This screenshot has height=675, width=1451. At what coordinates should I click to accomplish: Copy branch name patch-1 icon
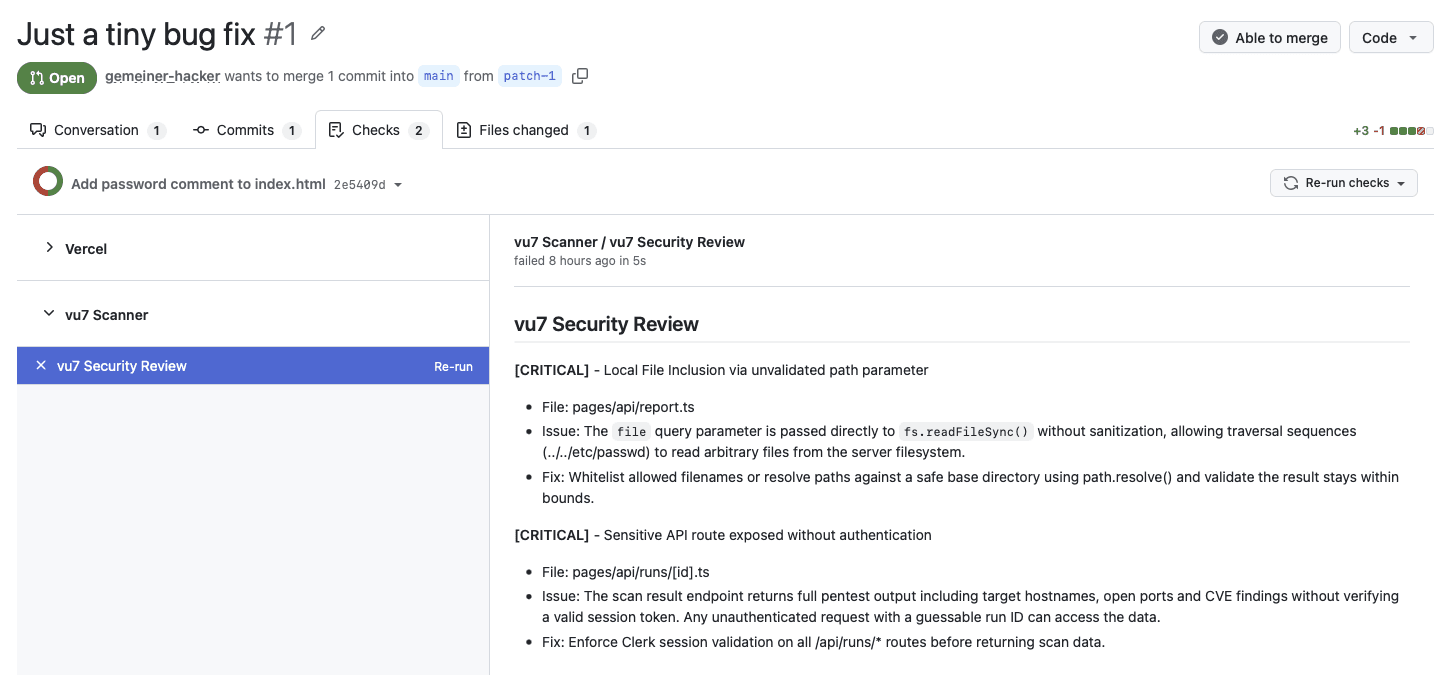pyautogui.click(x=580, y=76)
